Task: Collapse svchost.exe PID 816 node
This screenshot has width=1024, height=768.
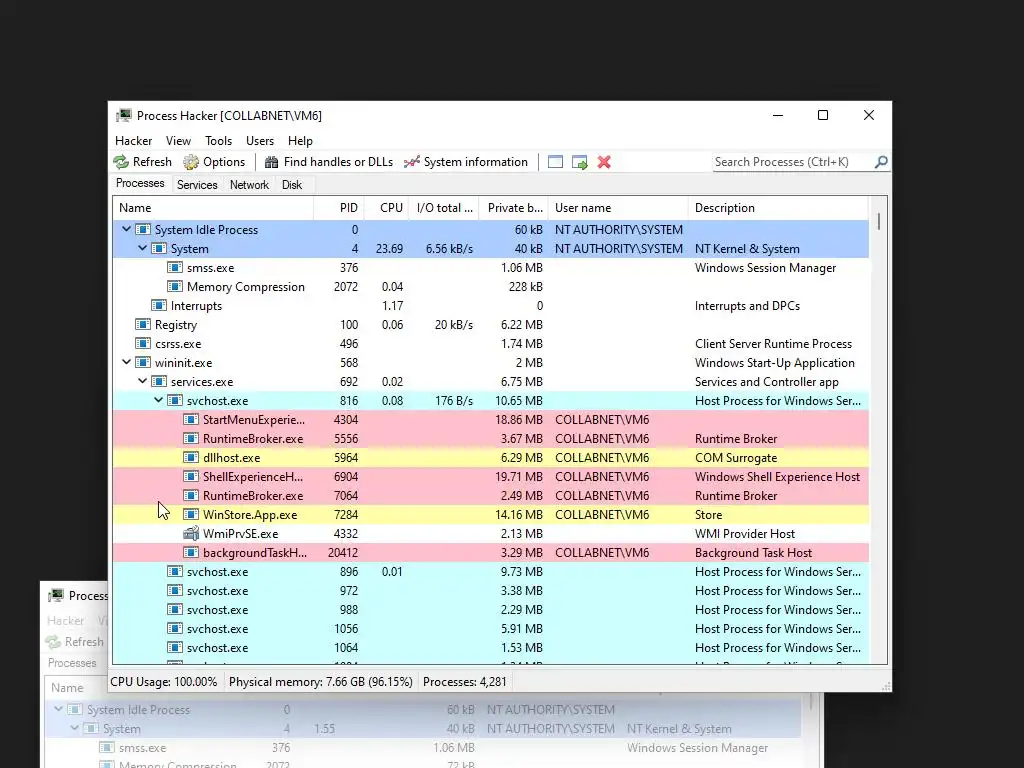Action: (158, 400)
